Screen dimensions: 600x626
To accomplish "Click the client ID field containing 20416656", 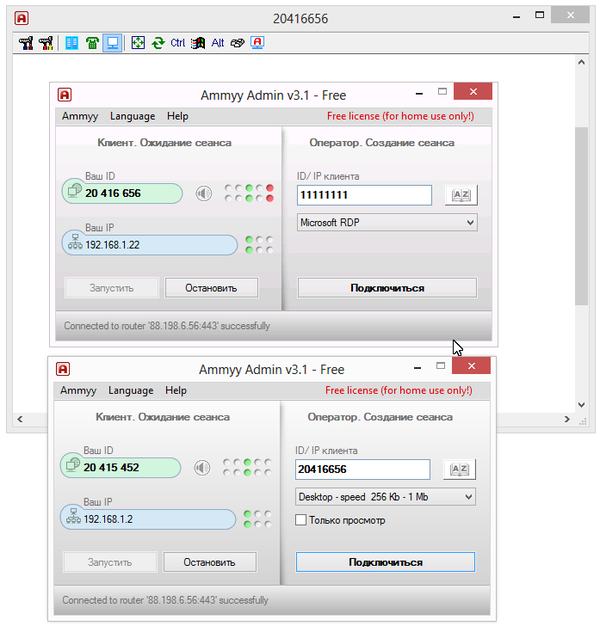I will click(362, 470).
